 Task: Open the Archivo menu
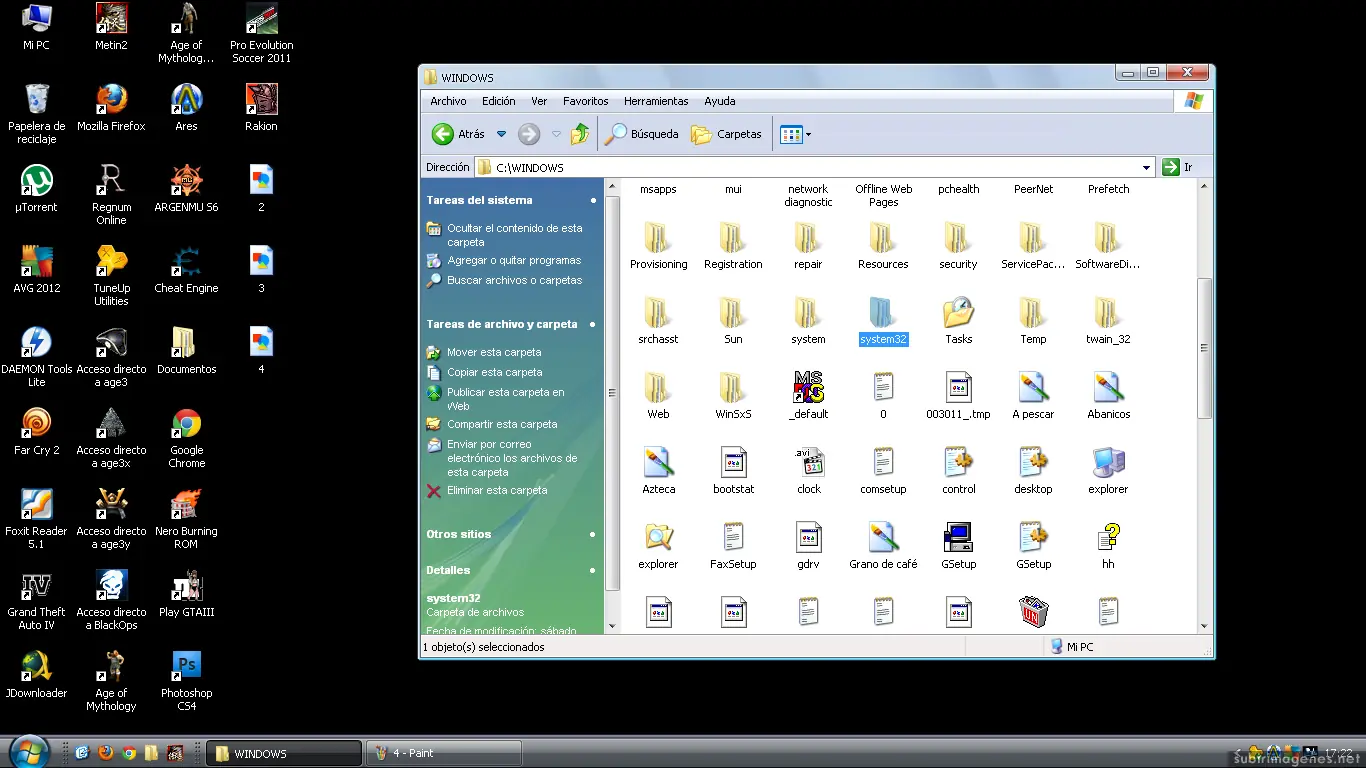(448, 101)
